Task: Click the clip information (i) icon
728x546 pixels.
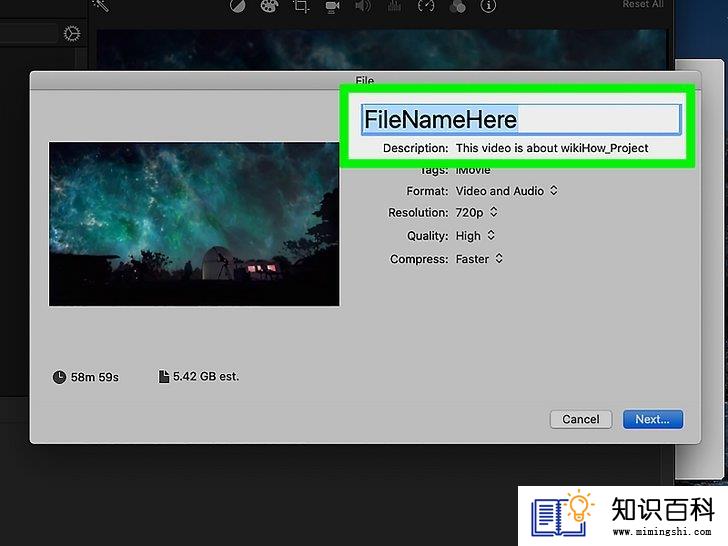Action: pyautogui.click(x=488, y=6)
